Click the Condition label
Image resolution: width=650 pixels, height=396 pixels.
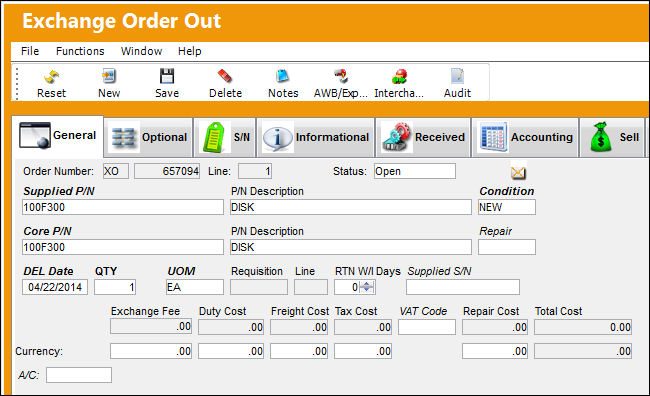pyautogui.click(x=507, y=191)
